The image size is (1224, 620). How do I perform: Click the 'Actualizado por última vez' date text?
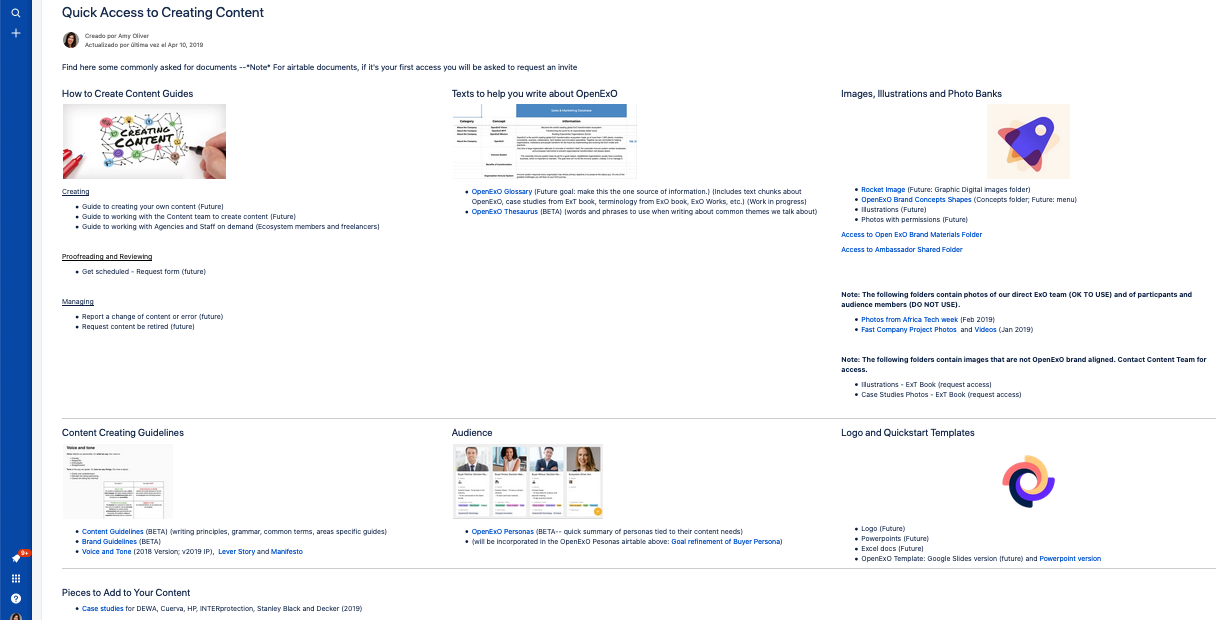click(144, 45)
